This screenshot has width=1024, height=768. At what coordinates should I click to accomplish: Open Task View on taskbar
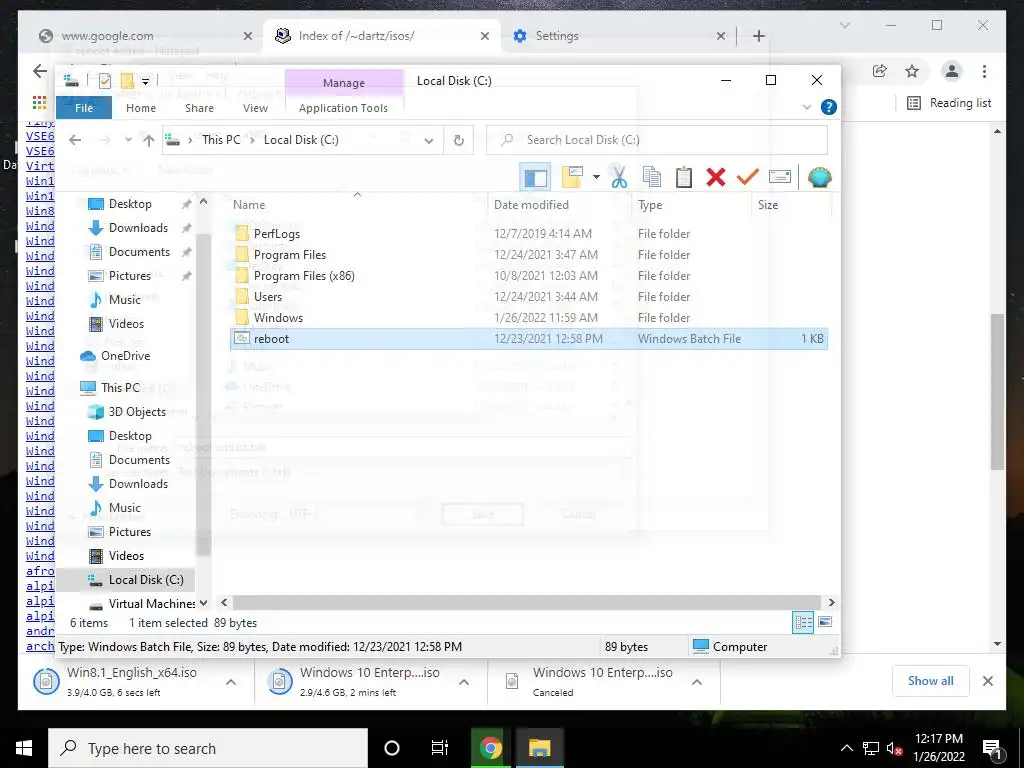click(x=440, y=748)
